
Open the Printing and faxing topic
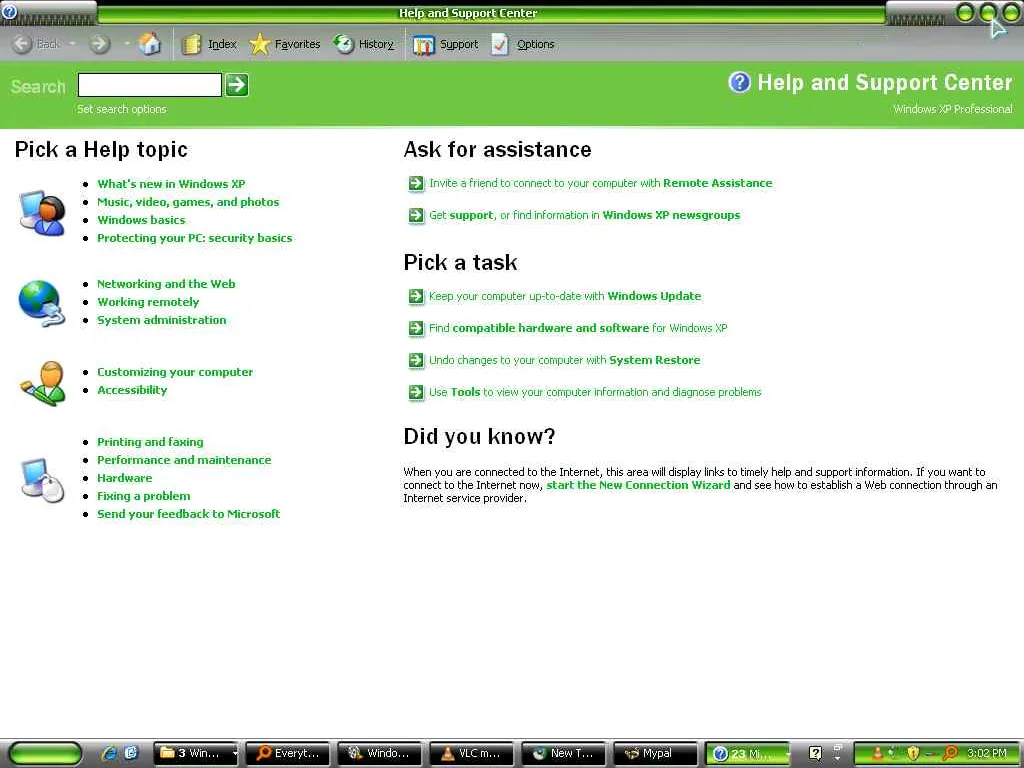pos(150,442)
